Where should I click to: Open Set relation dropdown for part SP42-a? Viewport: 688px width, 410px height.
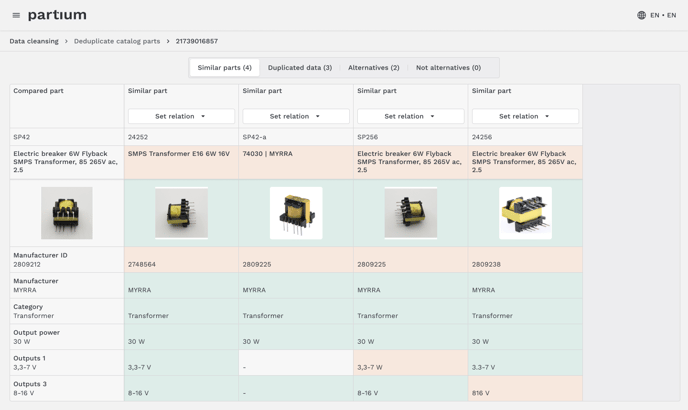tap(296, 116)
